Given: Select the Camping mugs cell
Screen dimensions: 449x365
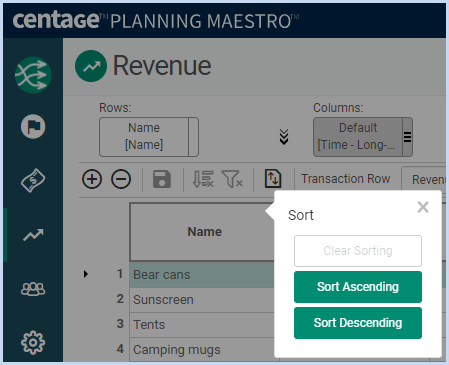Looking at the screenshot, I should 202,350.
